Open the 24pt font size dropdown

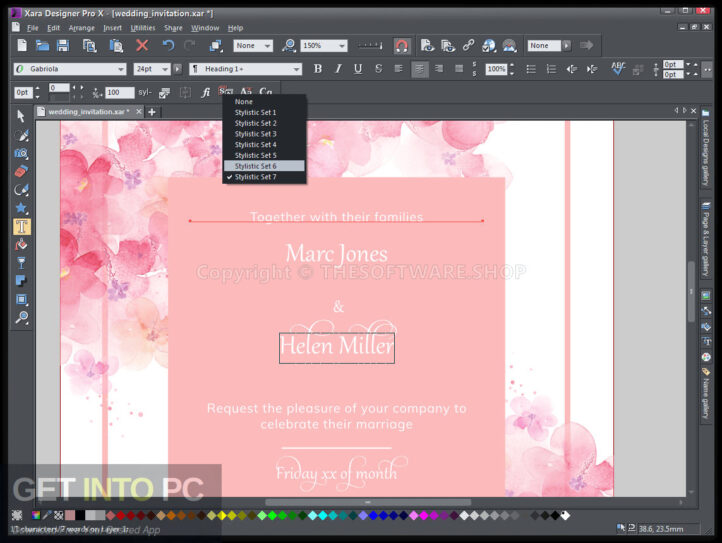[x=165, y=69]
